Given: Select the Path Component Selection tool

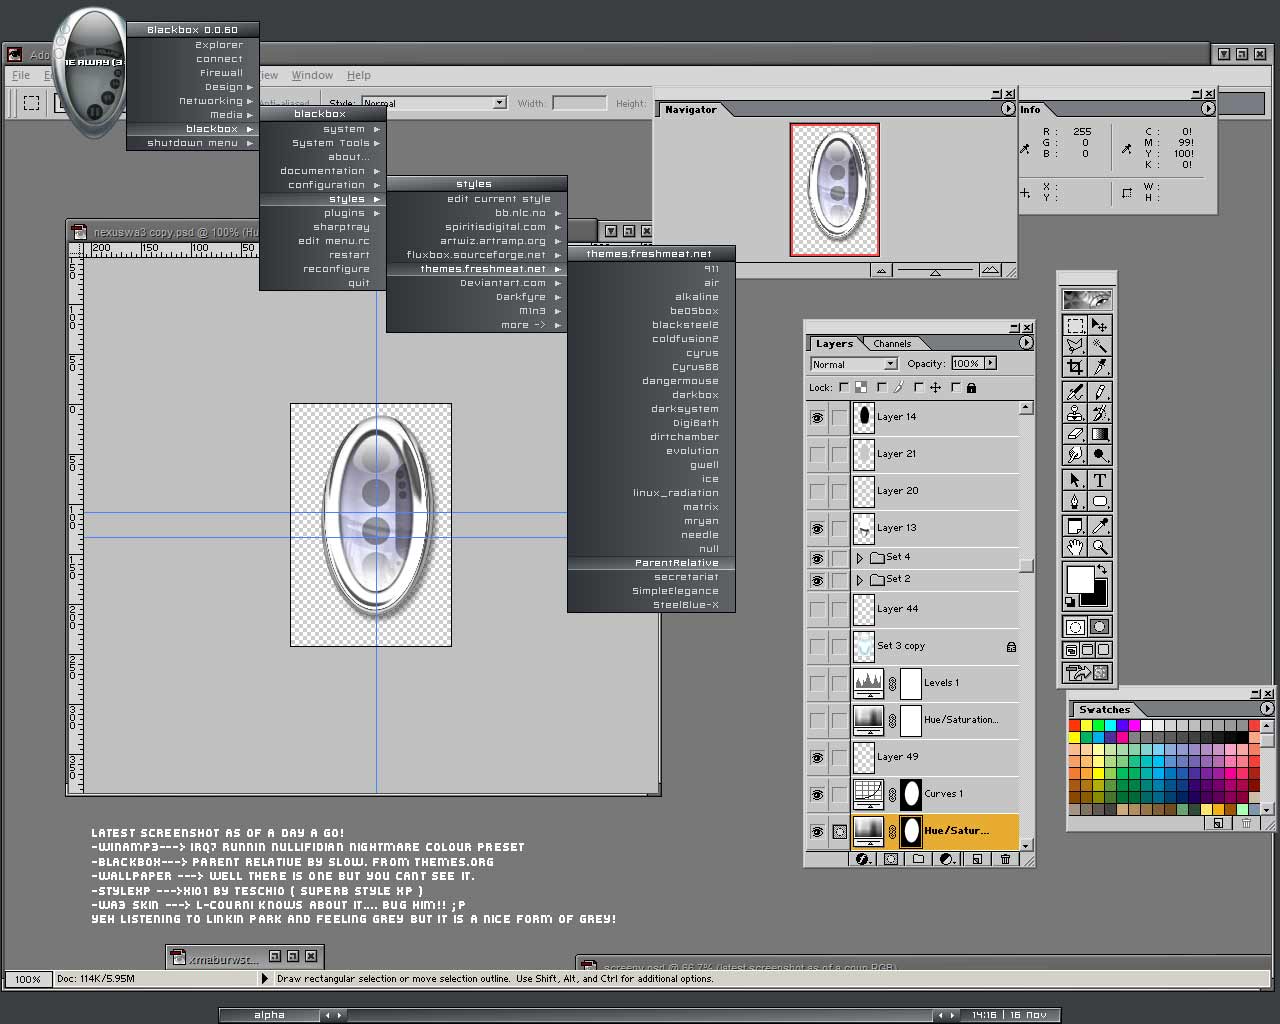Looking at the screenshot, I should click(1075, 481).
